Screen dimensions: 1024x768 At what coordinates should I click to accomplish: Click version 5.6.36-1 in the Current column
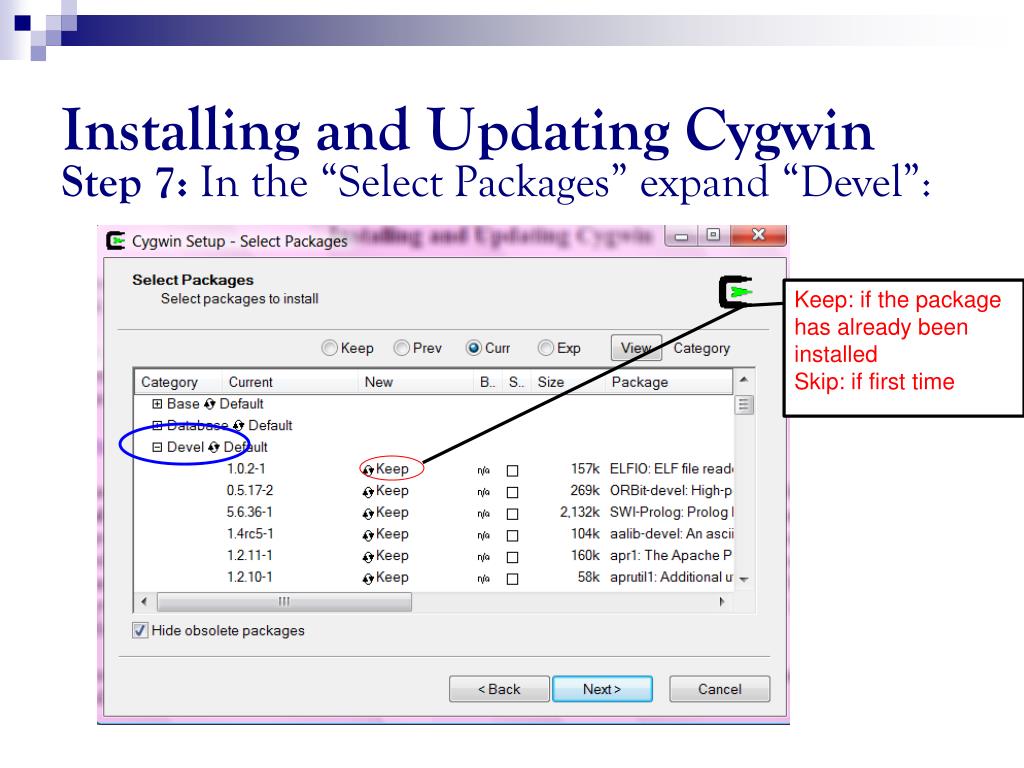coord(249,512)
